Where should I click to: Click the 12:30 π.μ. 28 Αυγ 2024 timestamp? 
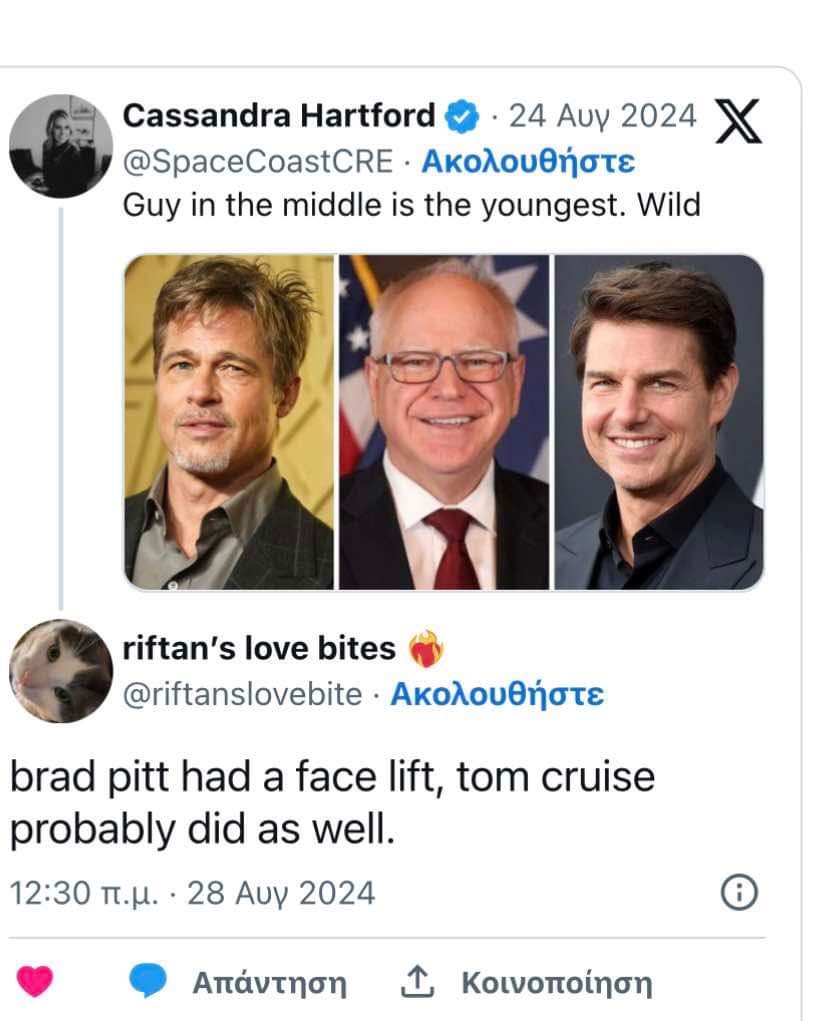coord(192,892)
